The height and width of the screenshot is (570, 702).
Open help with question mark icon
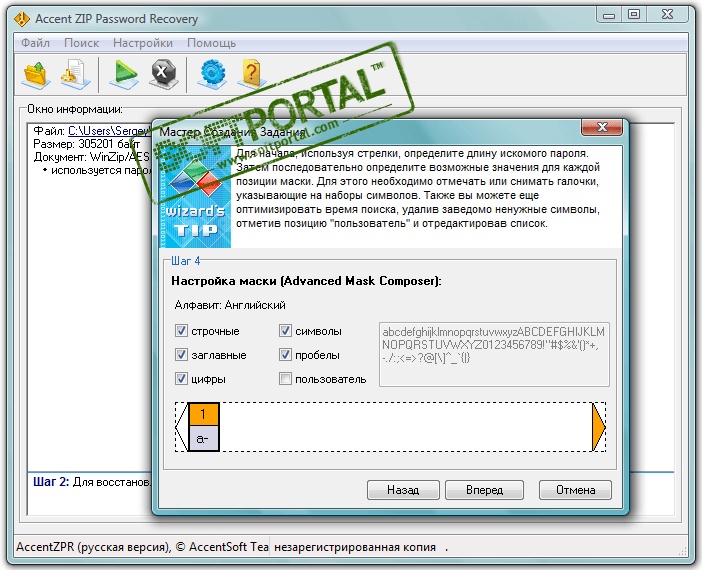coord(251,74)
